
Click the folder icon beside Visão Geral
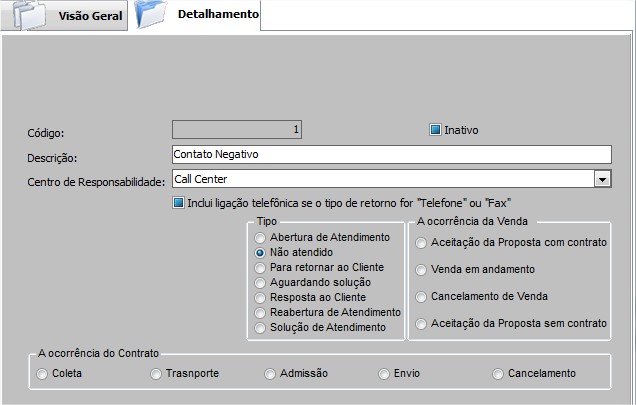[27, 16]
